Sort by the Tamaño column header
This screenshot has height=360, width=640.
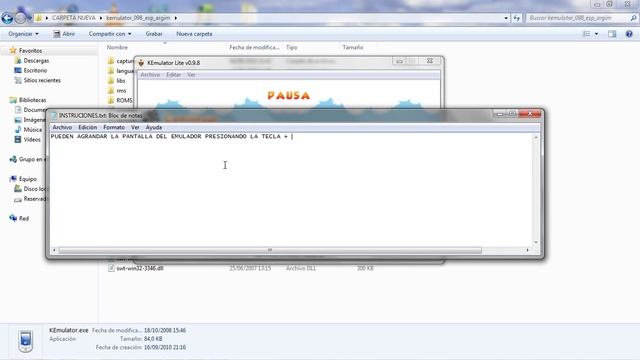coord(353,47)
